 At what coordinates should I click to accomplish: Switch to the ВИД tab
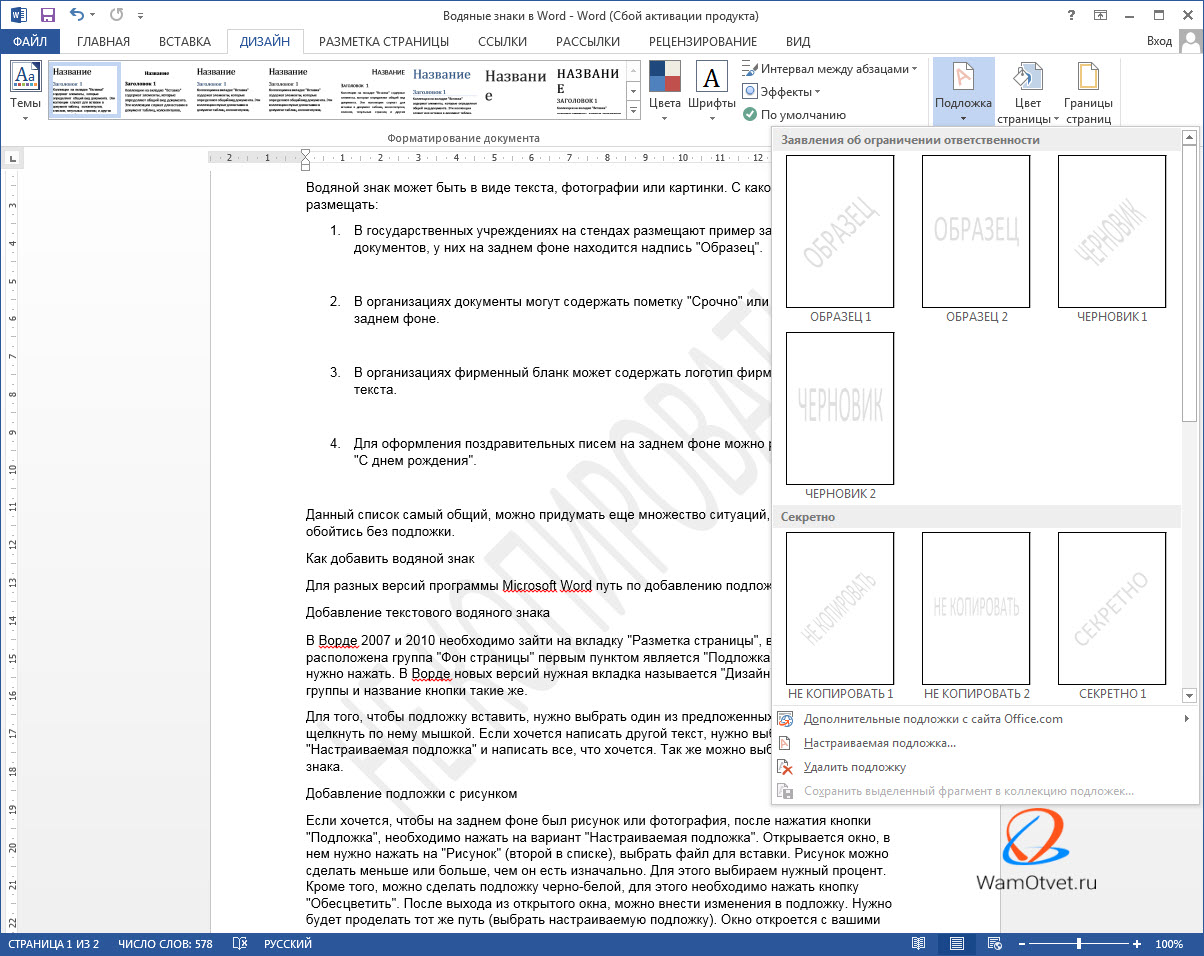coord(798,41)
